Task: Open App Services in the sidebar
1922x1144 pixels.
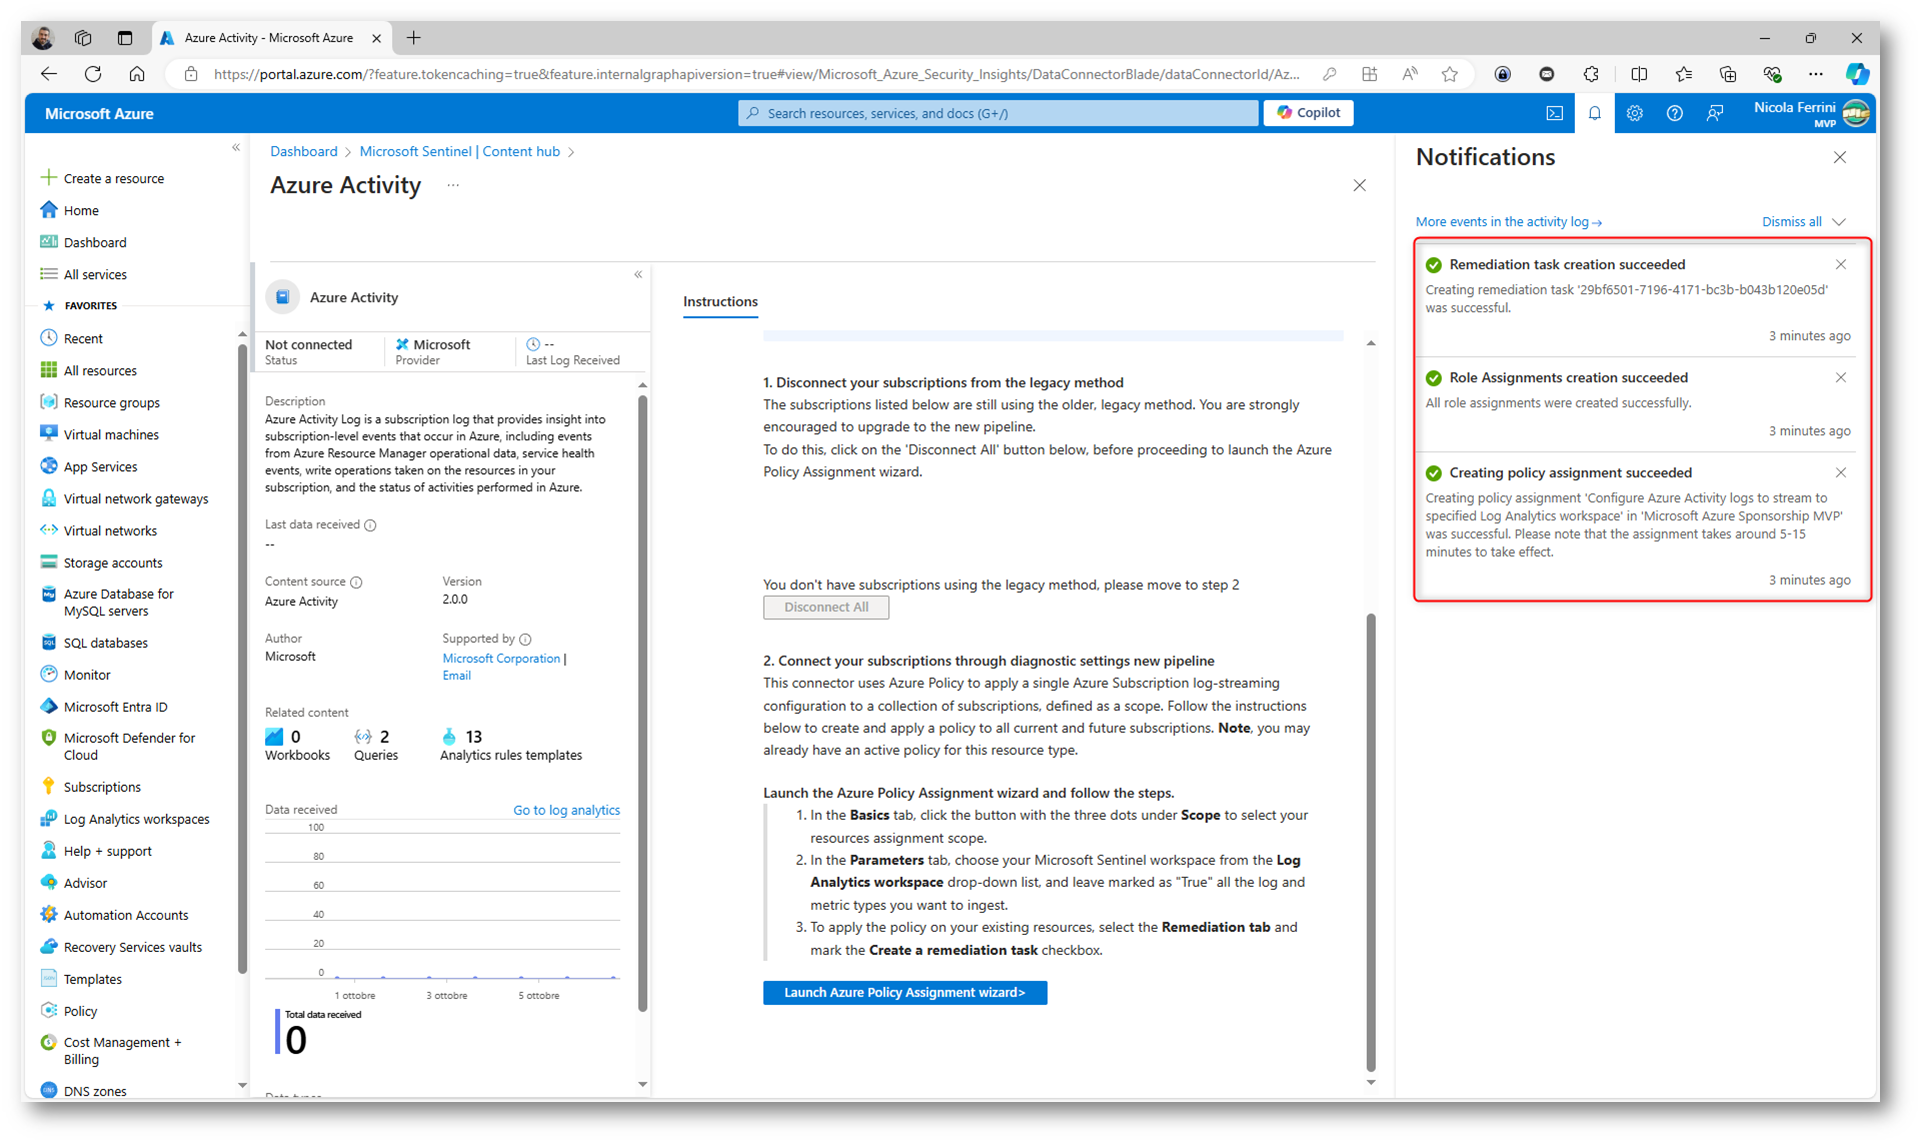Action: (x=100, y=467)
